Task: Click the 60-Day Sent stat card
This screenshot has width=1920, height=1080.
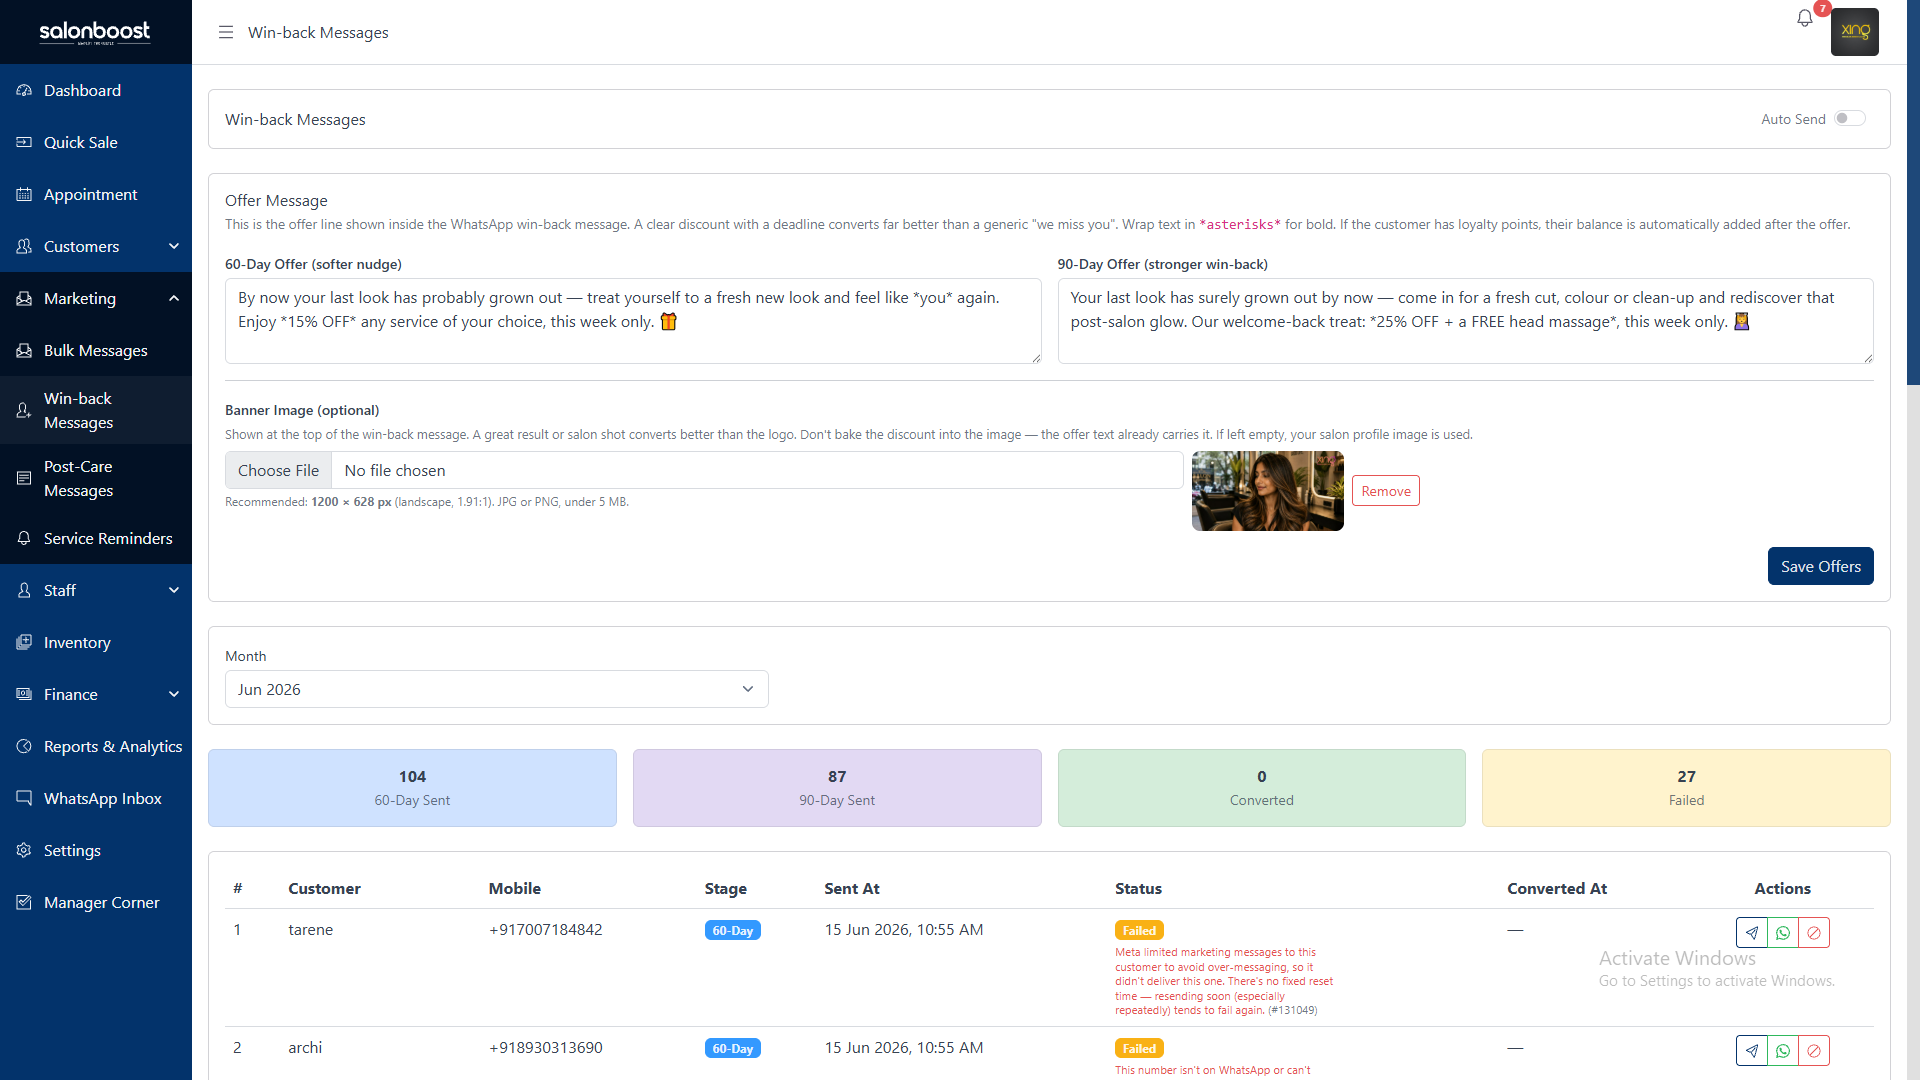Action: 412,788
